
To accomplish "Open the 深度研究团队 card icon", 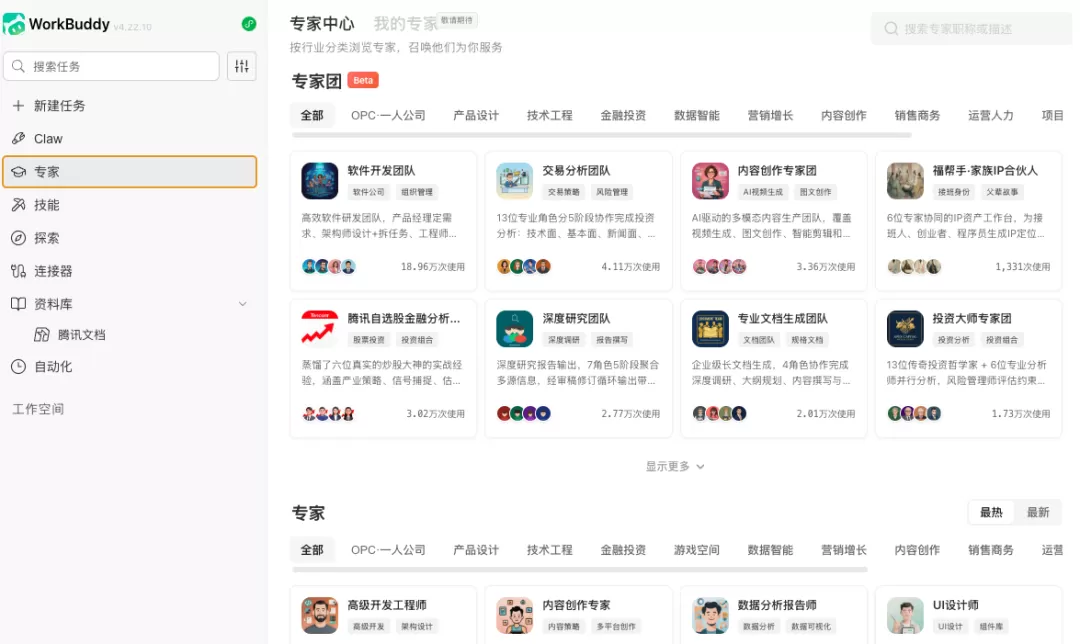I will [x=515, y=329].
